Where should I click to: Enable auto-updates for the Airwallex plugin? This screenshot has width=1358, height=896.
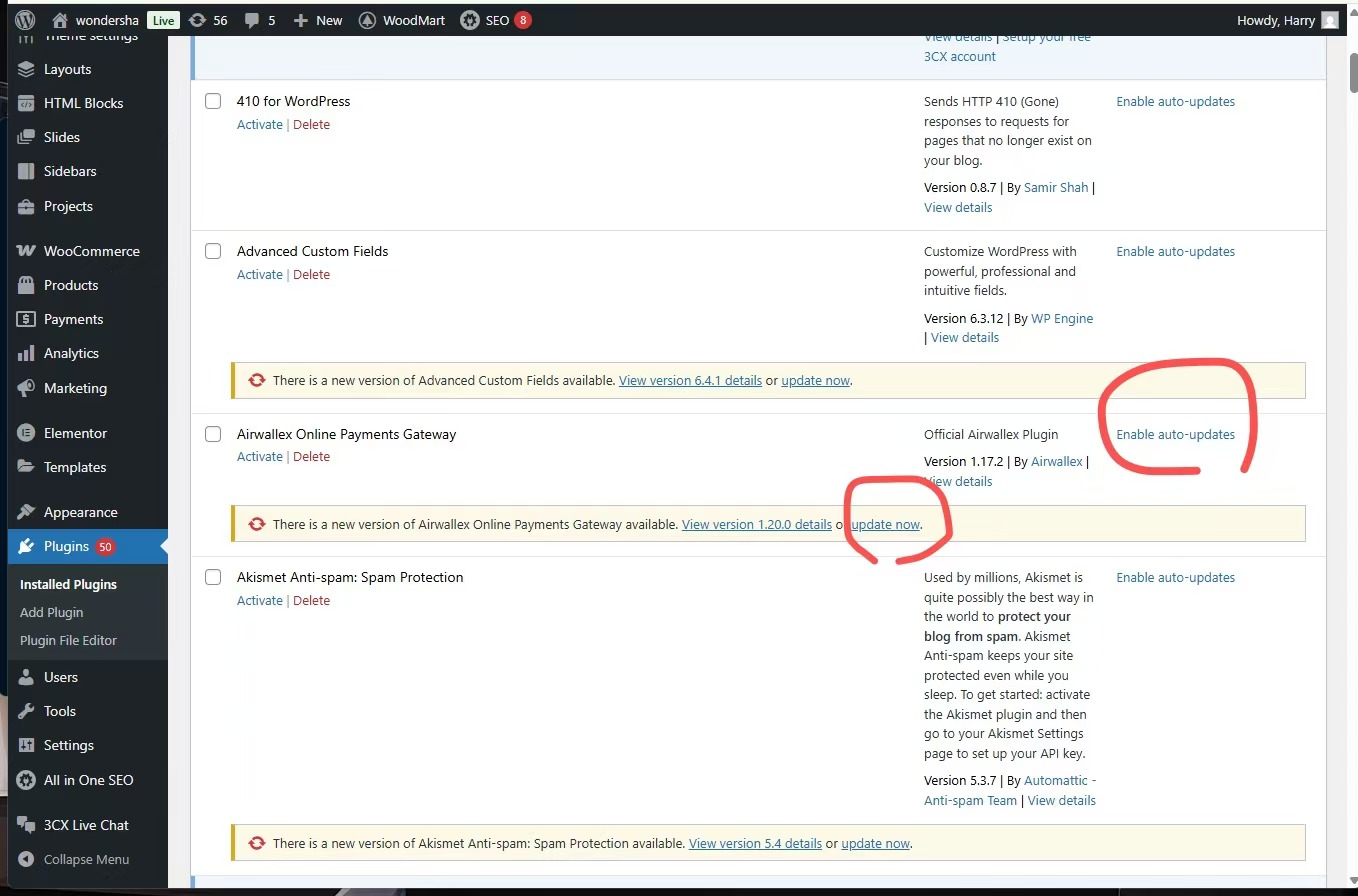click(1175, 435)
